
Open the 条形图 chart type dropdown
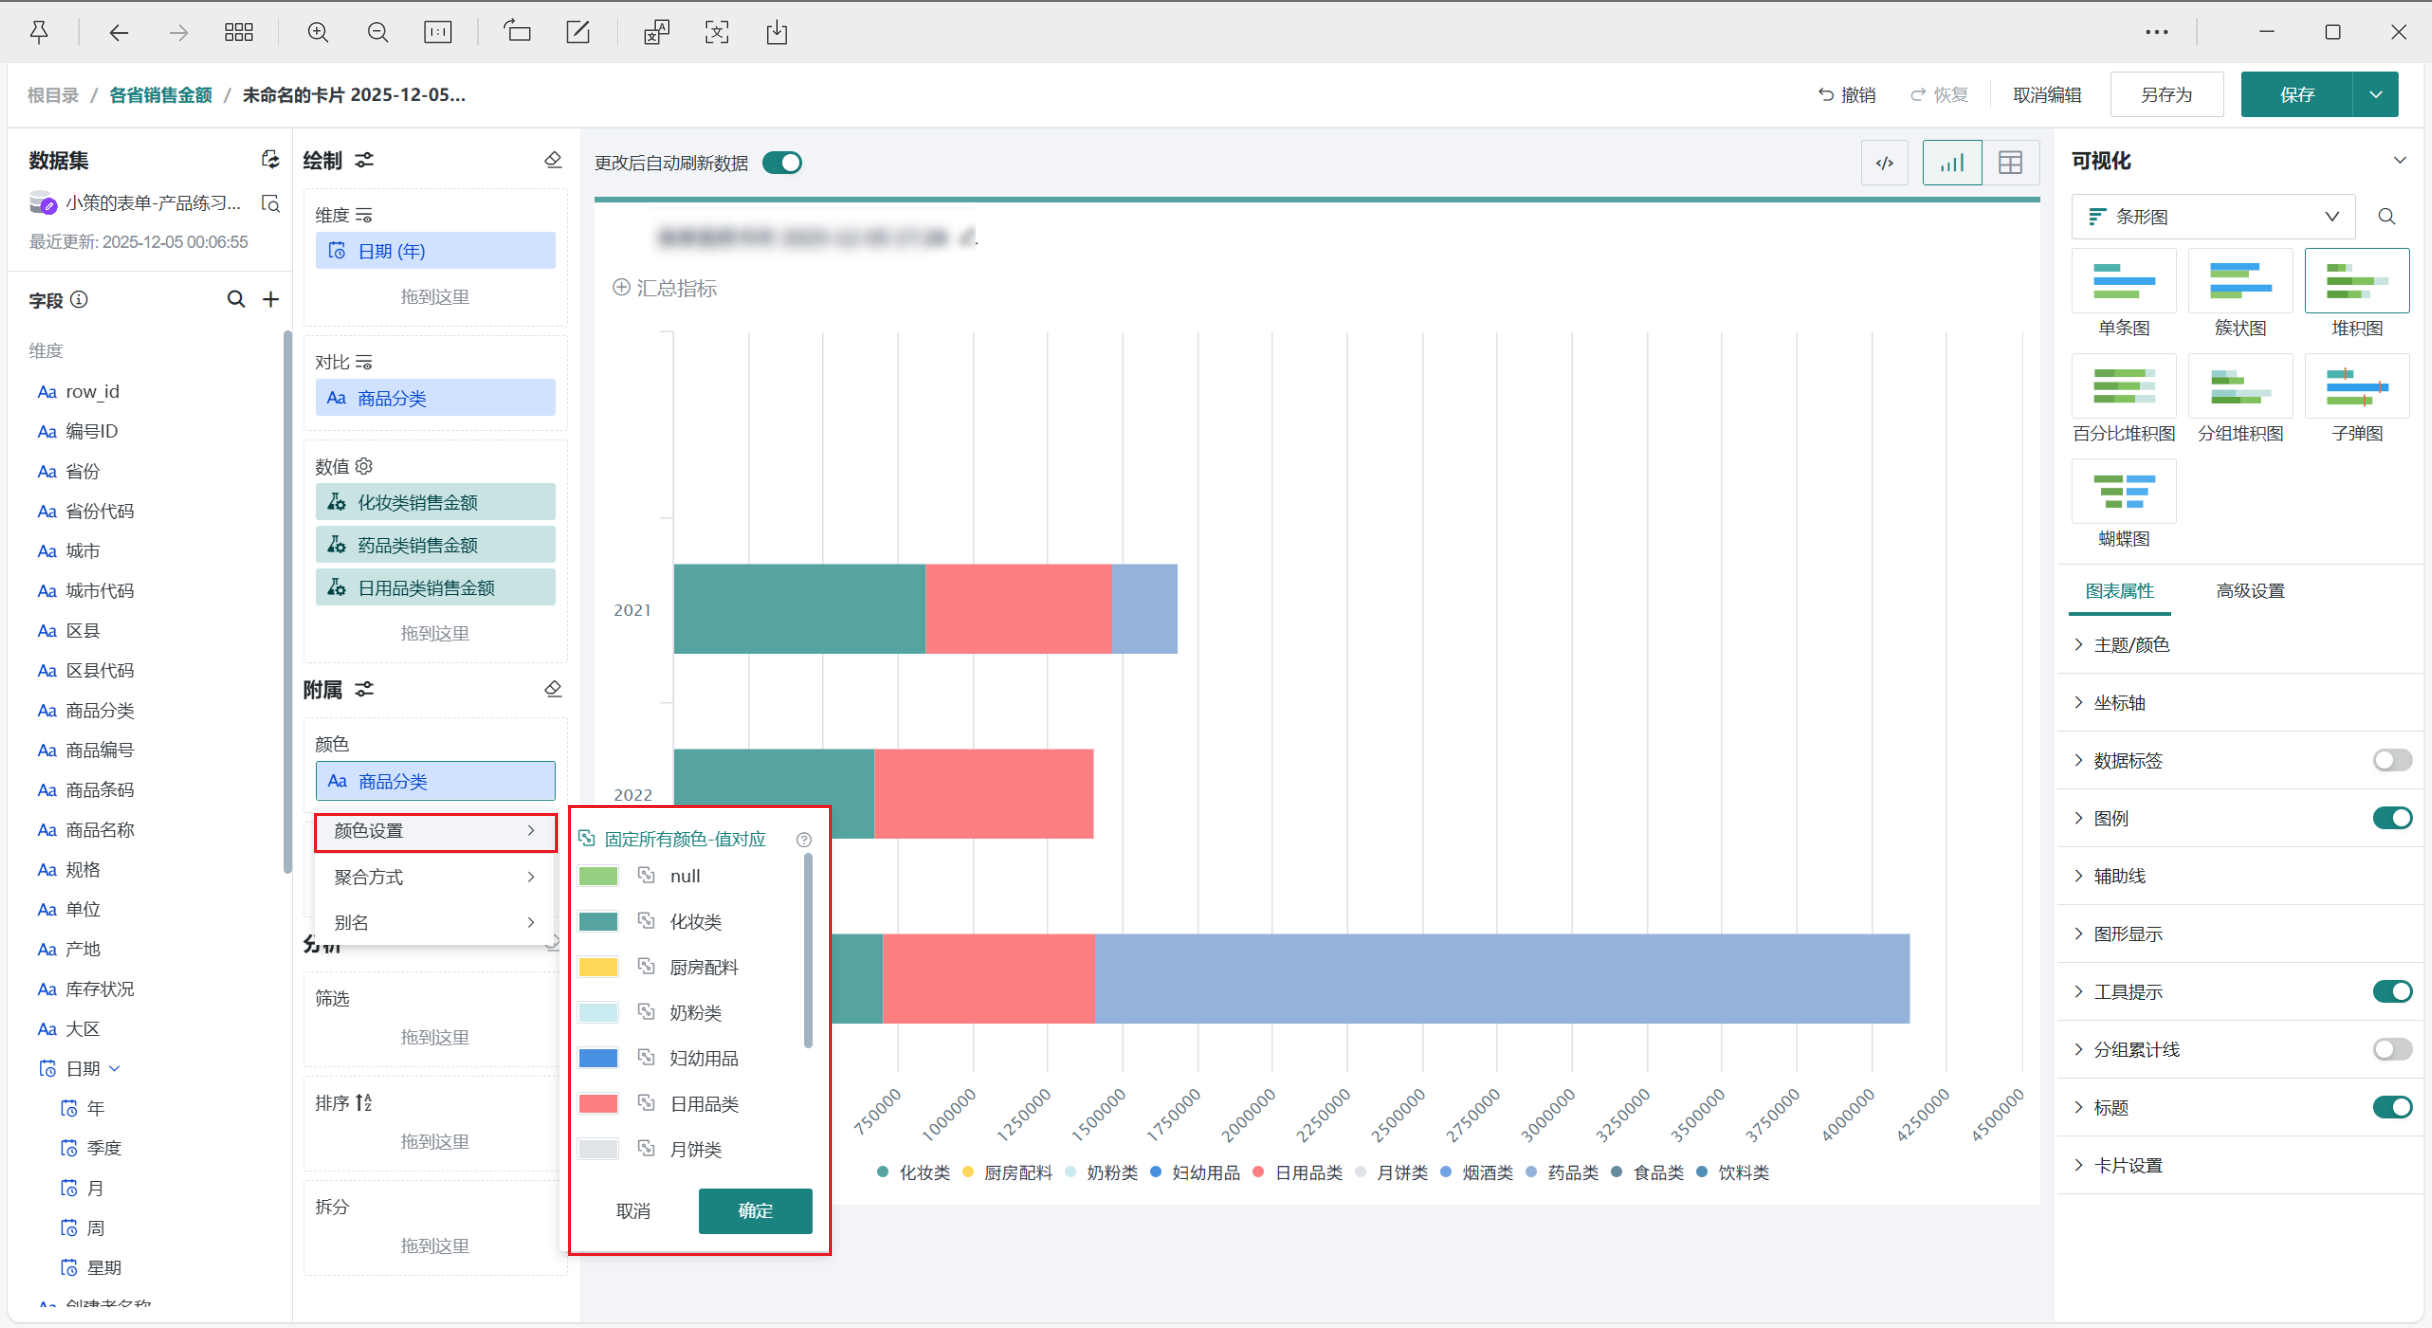(2212, 217)
